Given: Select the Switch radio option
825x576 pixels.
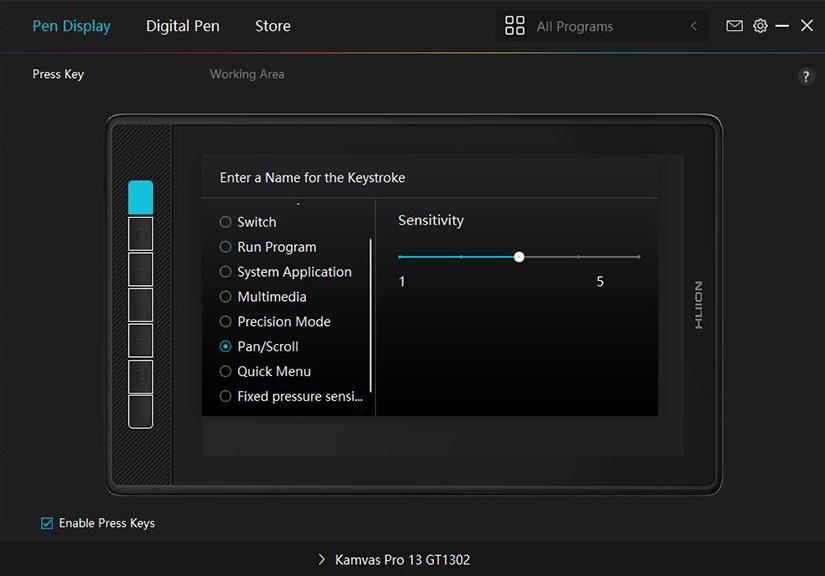Looking at the screenshot, I should pyautogui.click(x=226, y=222).
